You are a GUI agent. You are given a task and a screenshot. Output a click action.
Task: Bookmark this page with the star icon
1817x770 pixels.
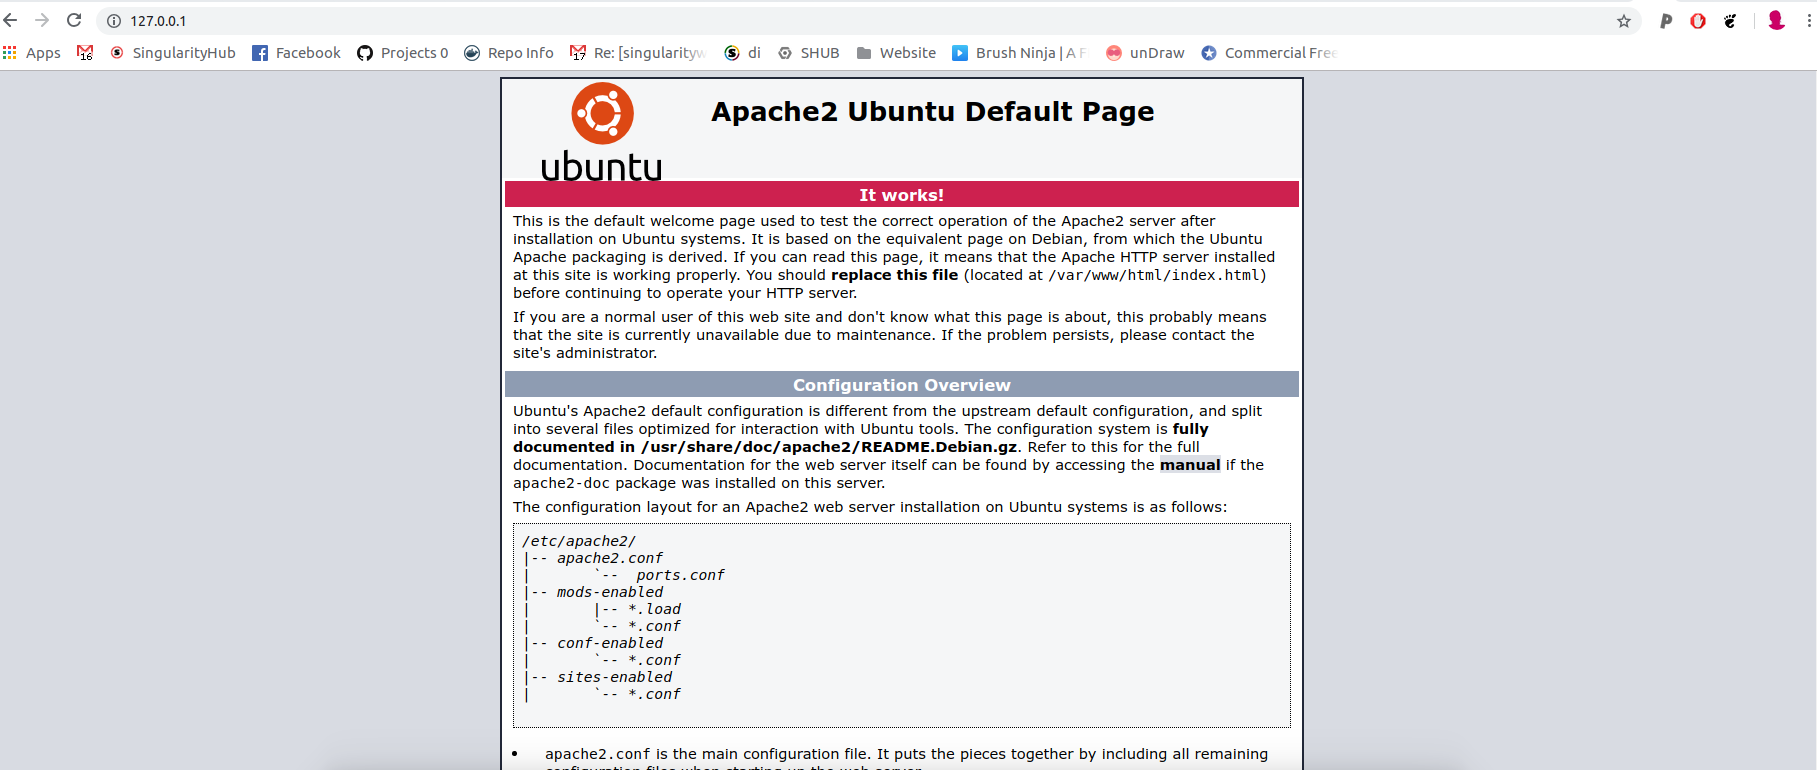(x=1624, y=21)
